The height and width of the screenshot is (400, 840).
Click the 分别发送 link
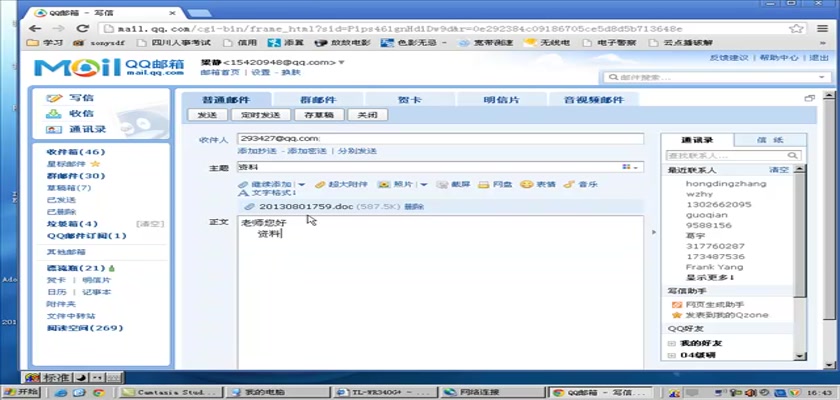357,151
